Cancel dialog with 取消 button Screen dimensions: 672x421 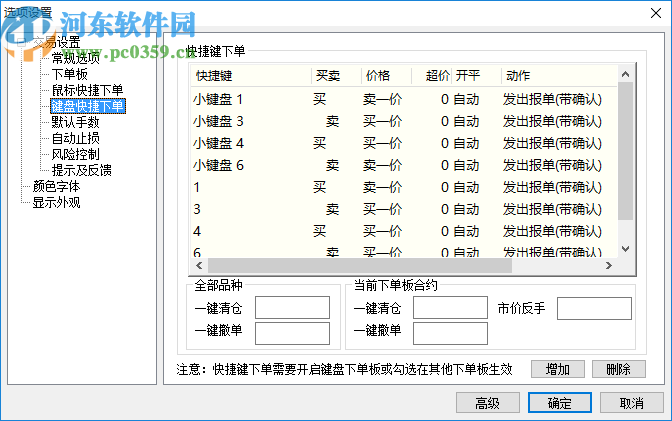632,403
